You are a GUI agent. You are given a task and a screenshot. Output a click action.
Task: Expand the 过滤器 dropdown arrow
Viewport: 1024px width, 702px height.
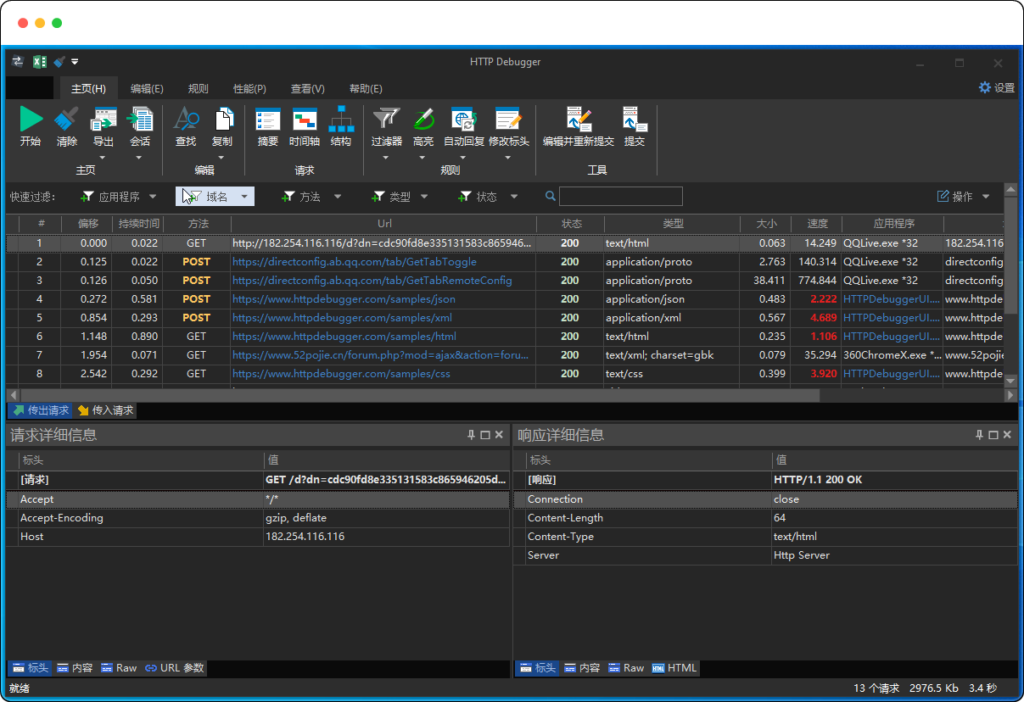pos(385,157)
